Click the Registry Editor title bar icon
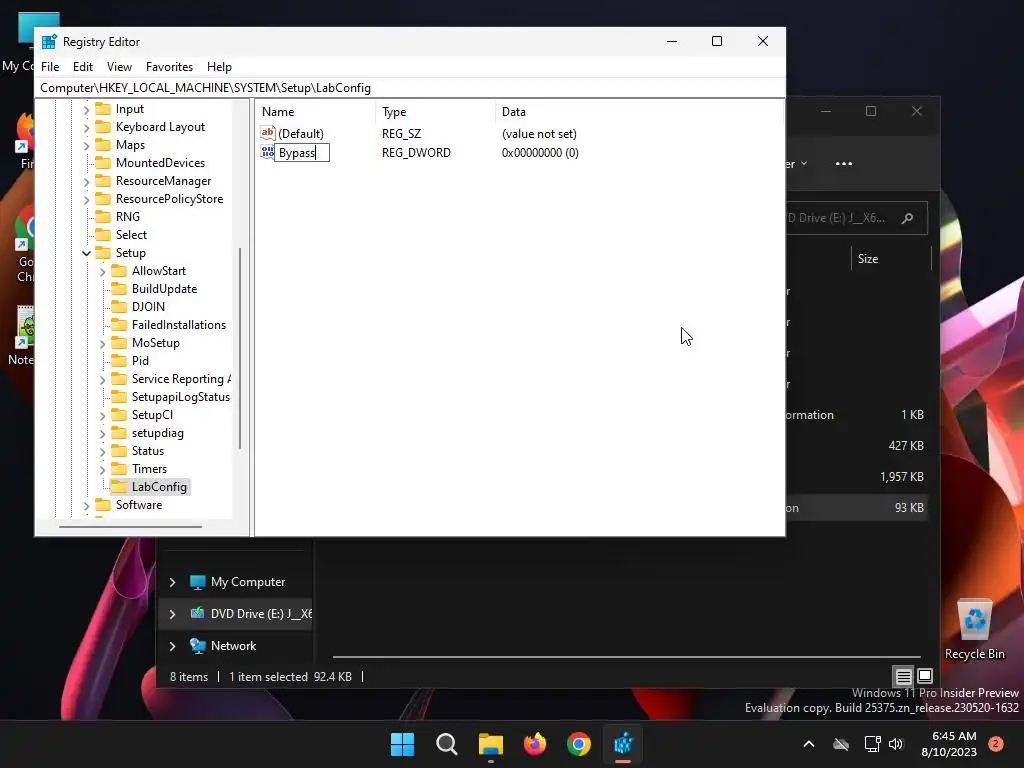Viewport: 1024px width, 768px height. (x=49, y=42)
